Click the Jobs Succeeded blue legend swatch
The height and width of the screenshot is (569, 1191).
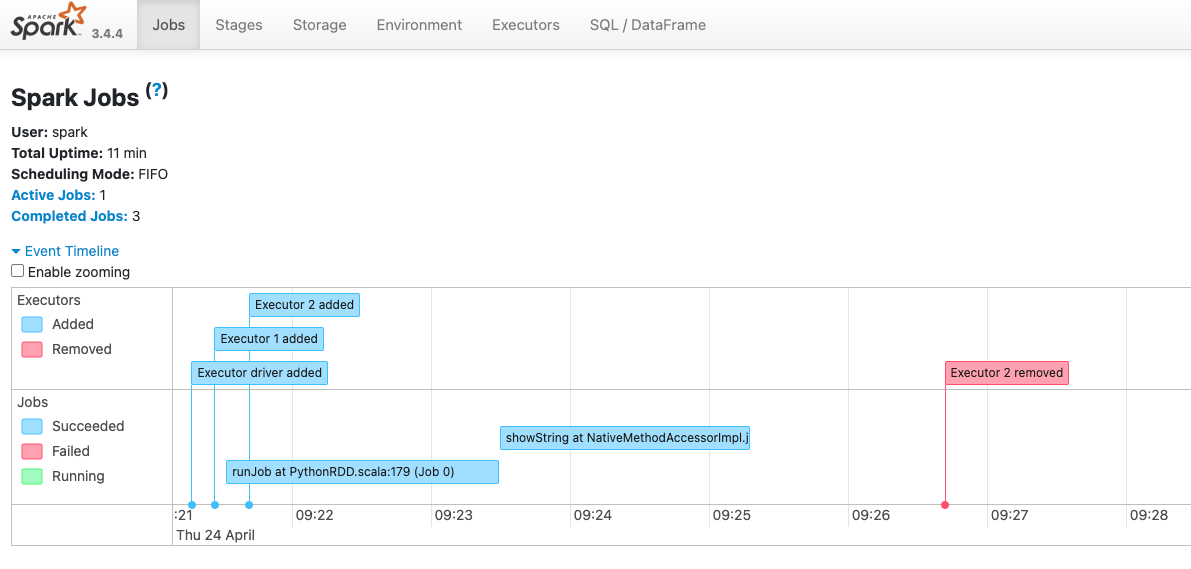click(x=32, y=426)
